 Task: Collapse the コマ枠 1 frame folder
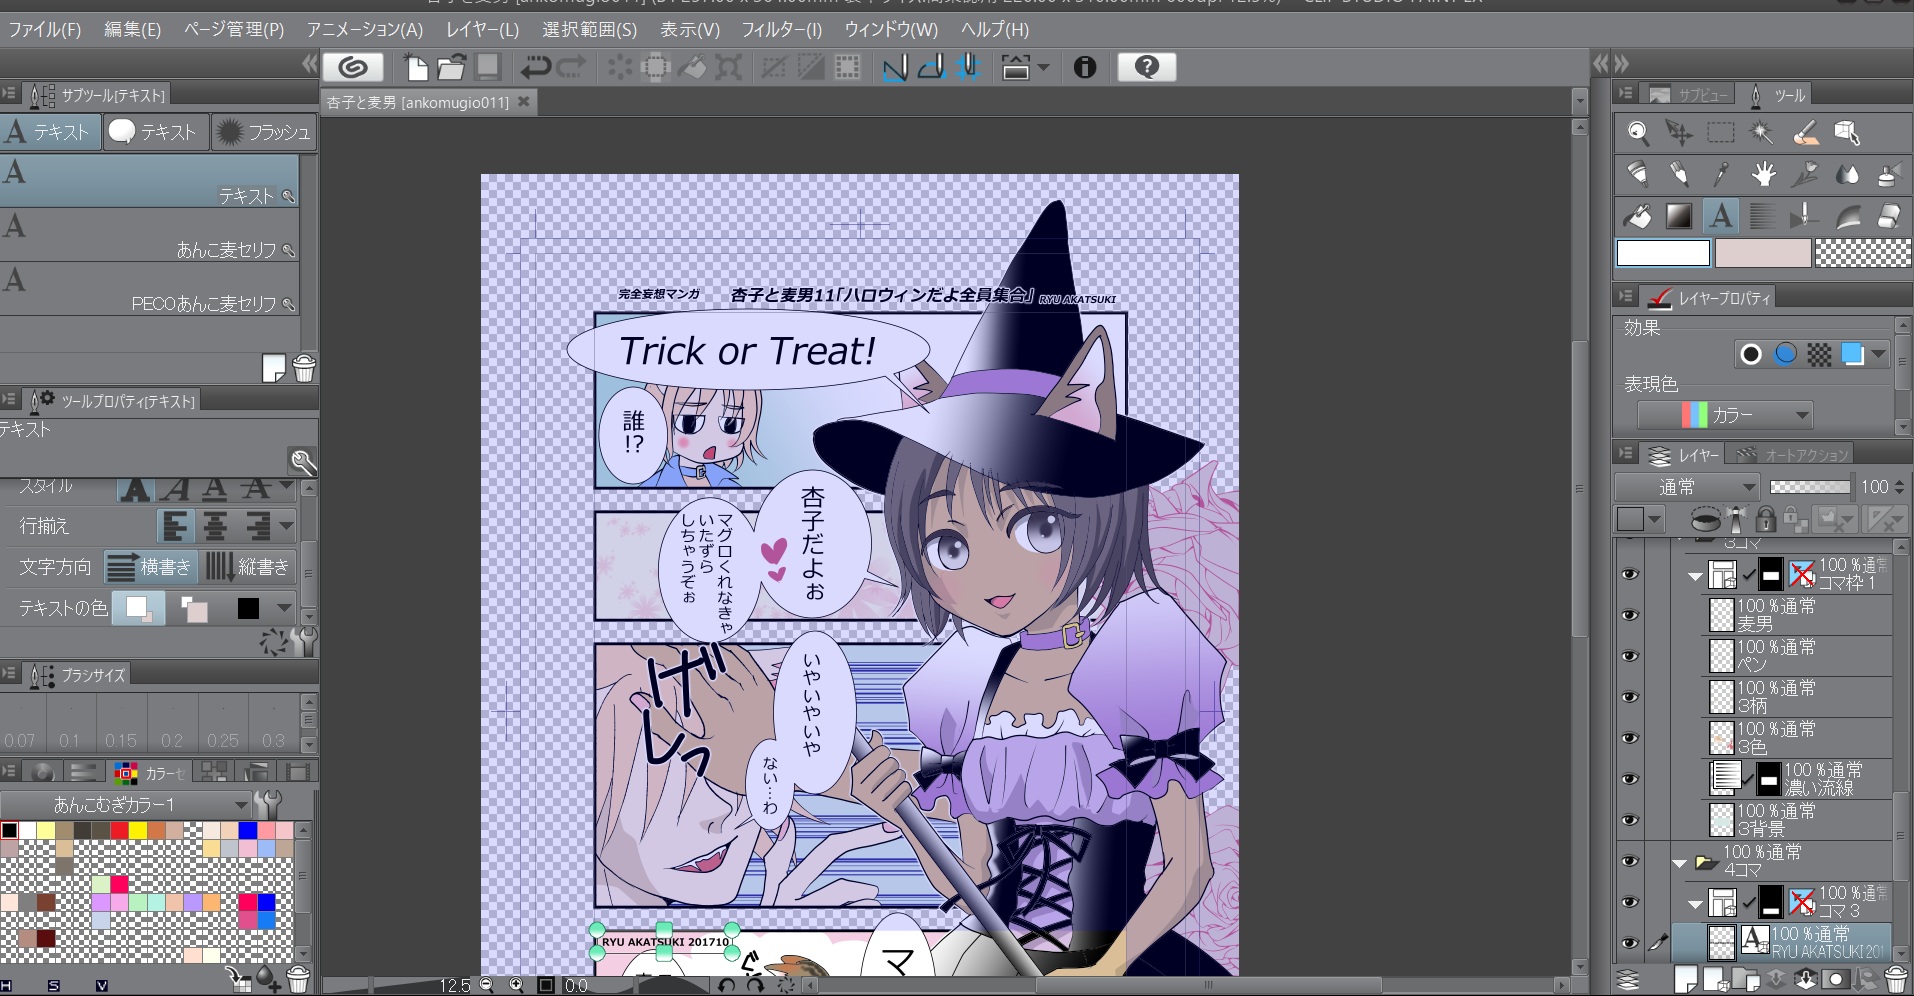[x=1695, y=576]
